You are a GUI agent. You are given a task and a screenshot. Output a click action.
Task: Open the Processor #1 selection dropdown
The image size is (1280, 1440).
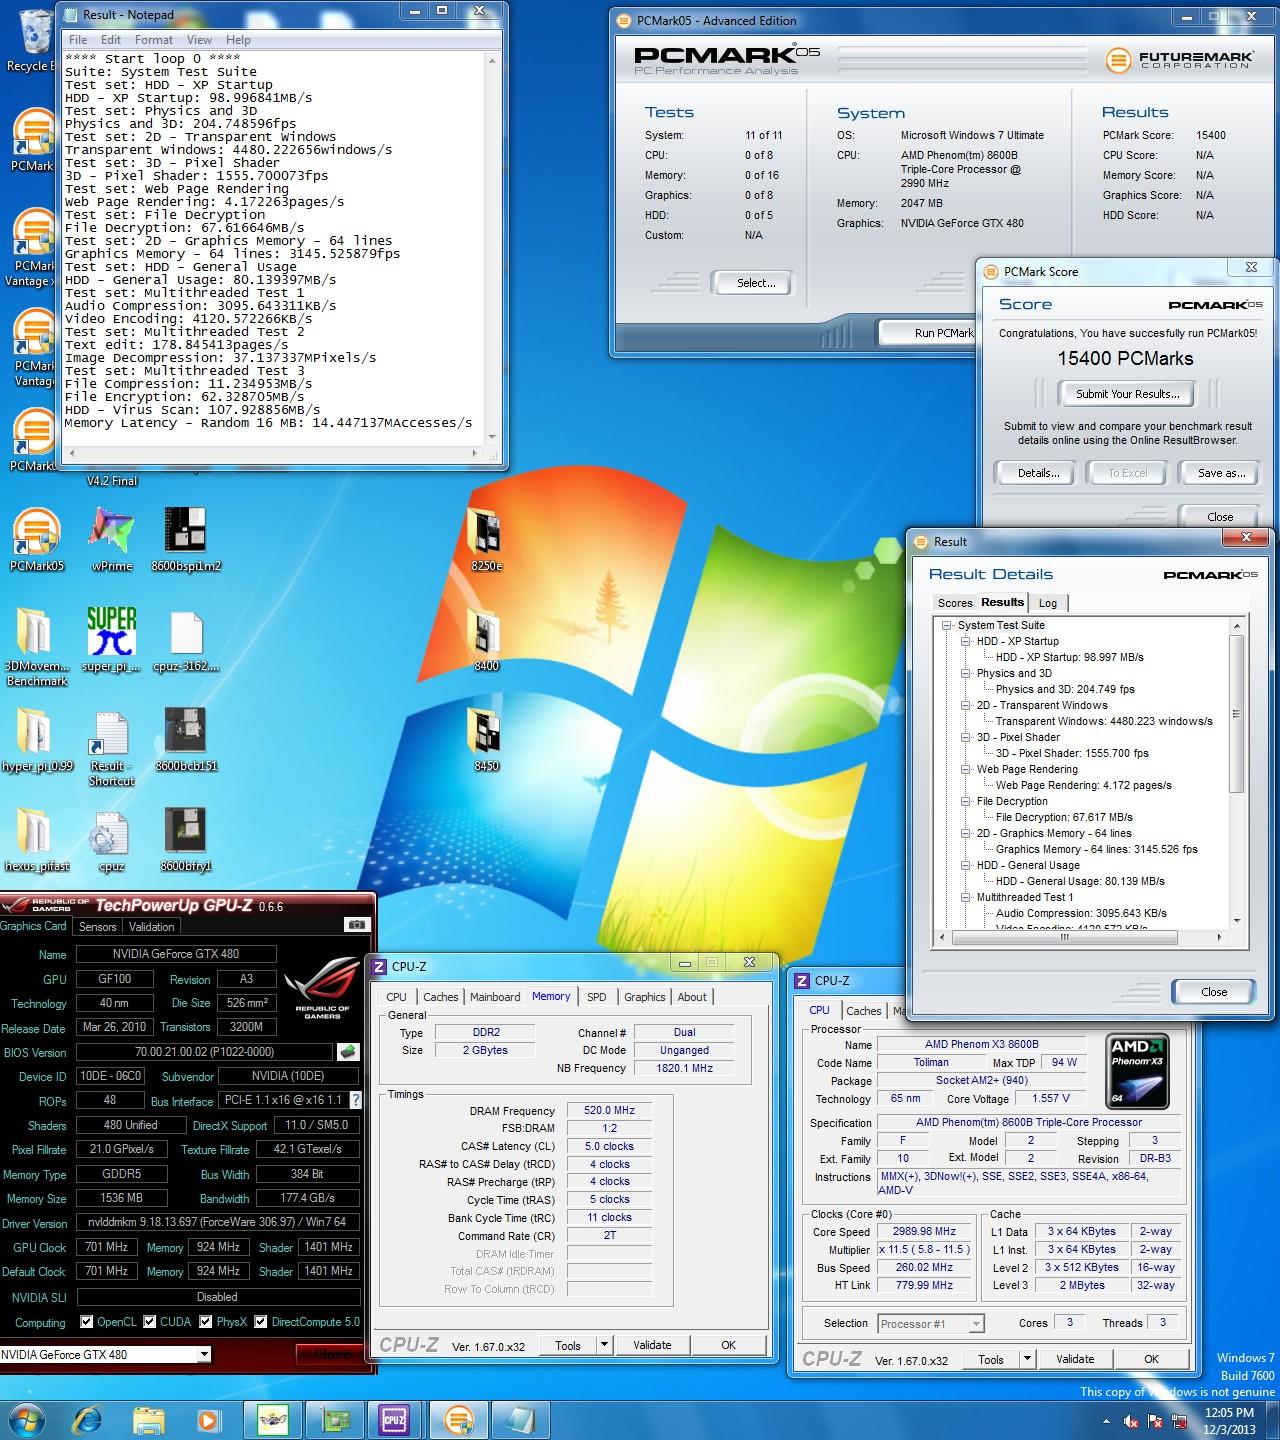coord(976,1323)
